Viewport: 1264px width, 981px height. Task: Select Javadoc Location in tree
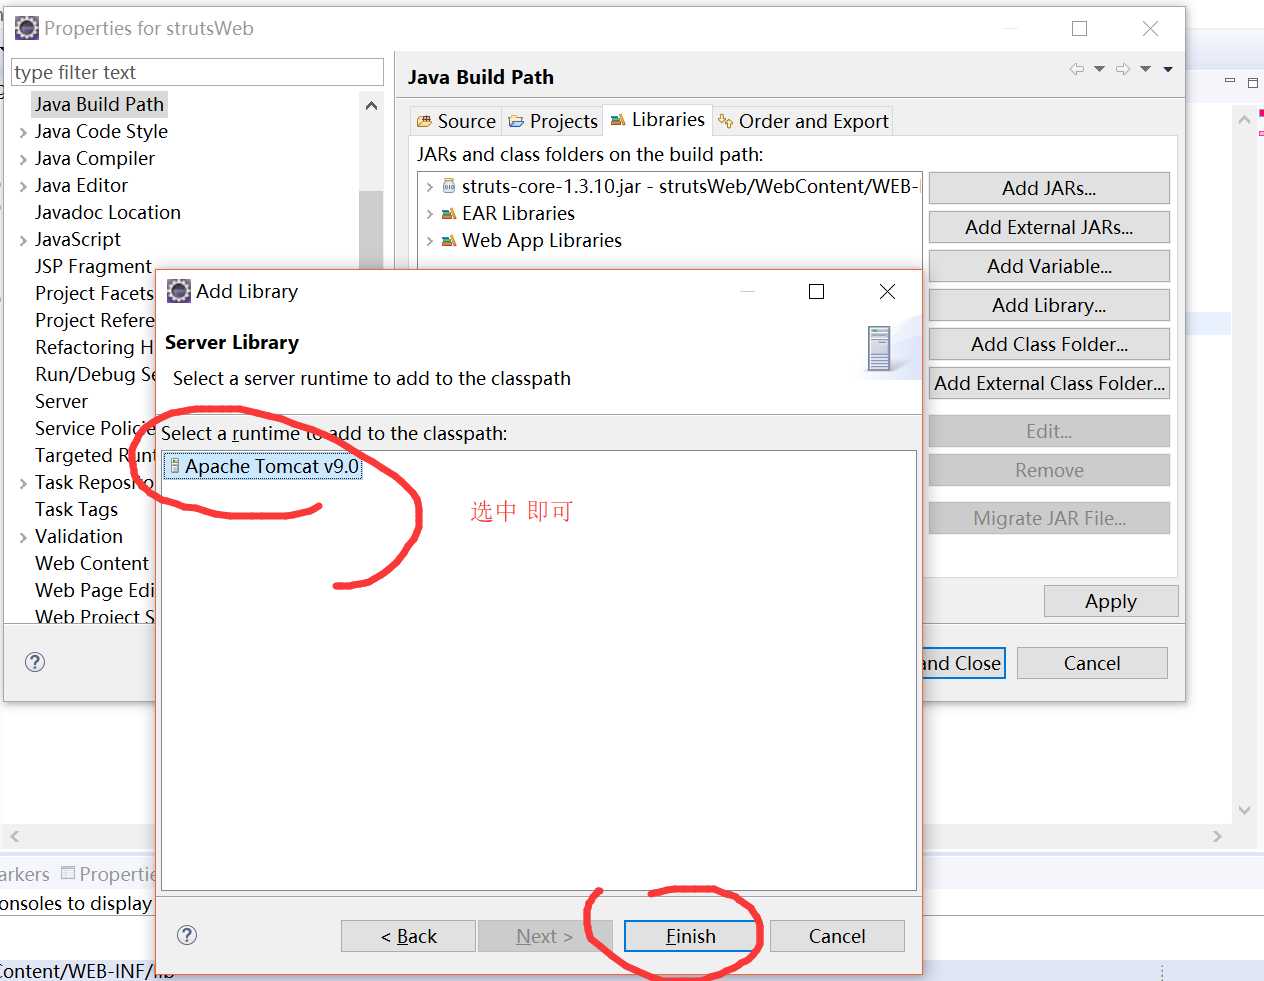(x=108, y=212)
